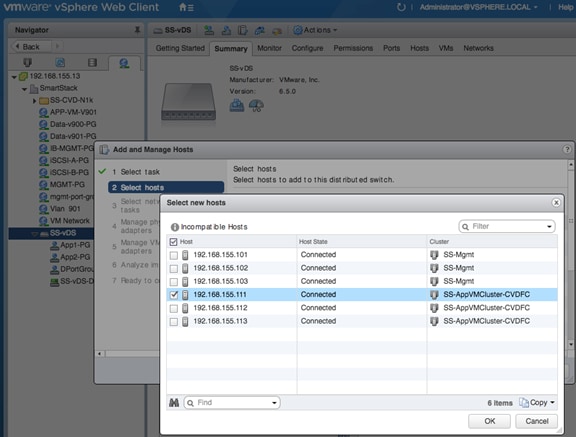The height and width of the screenshot is (437, 576).
Task: Collapse the SS-vDS tree node
Action: pos(35,234)
